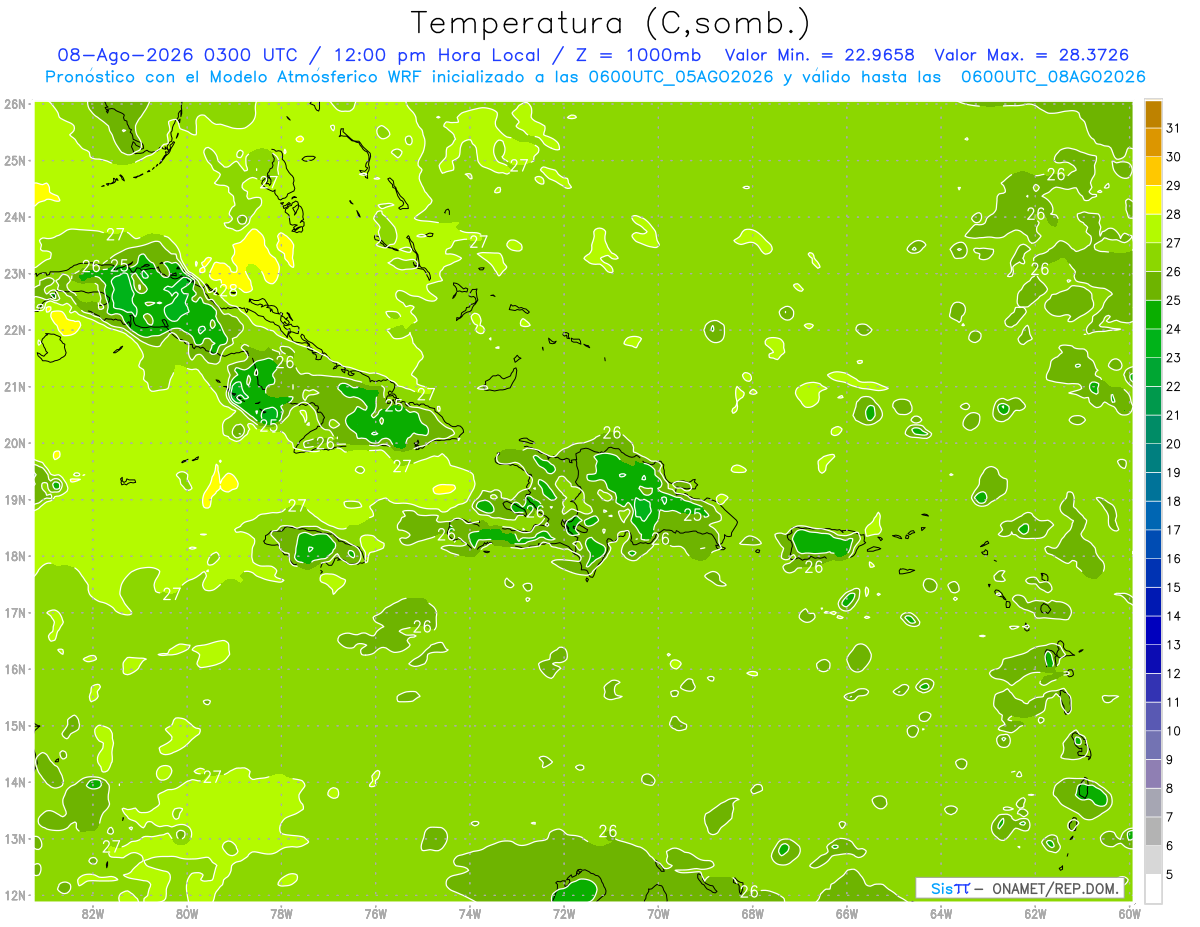Click the gray legend swatch between 6 and 7
The width and height of the screenshot is (1200, 927).
coord(1153,831)
